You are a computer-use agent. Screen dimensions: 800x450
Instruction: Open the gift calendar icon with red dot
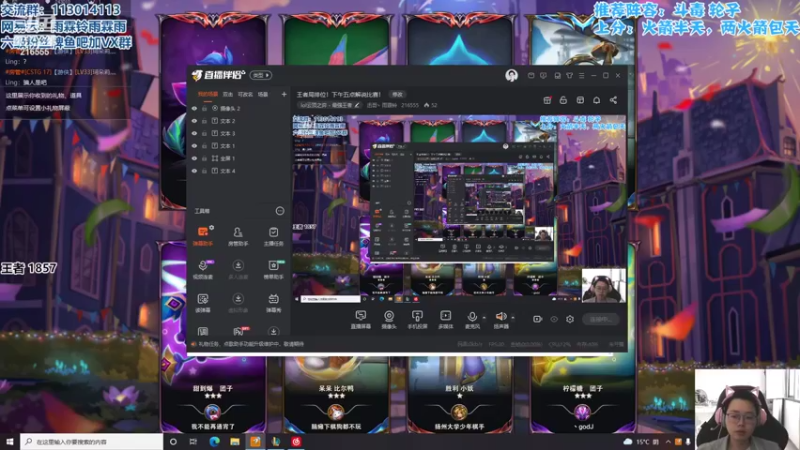[x=547, y=100]
